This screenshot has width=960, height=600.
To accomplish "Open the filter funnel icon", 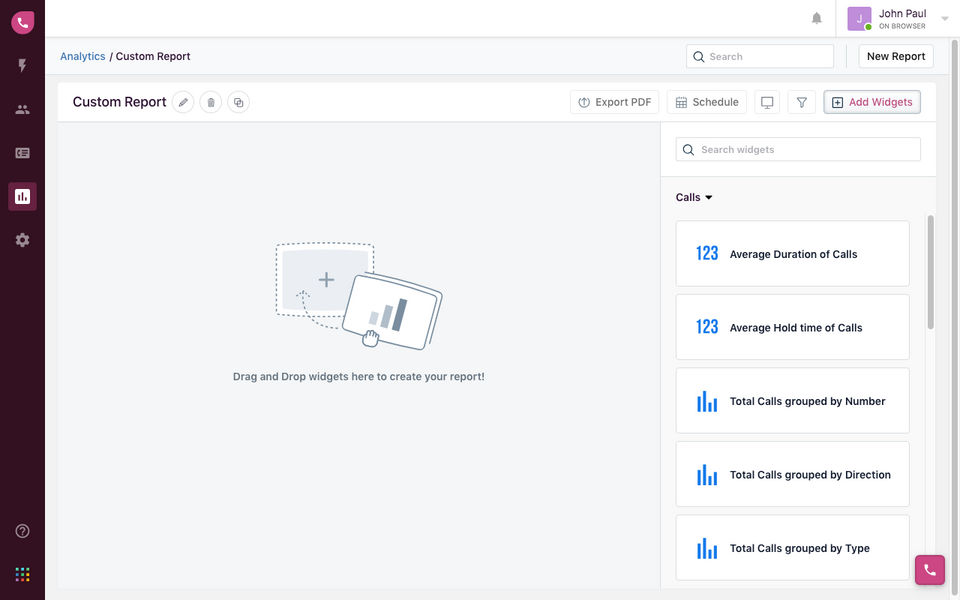I will [x=801, y=102].
